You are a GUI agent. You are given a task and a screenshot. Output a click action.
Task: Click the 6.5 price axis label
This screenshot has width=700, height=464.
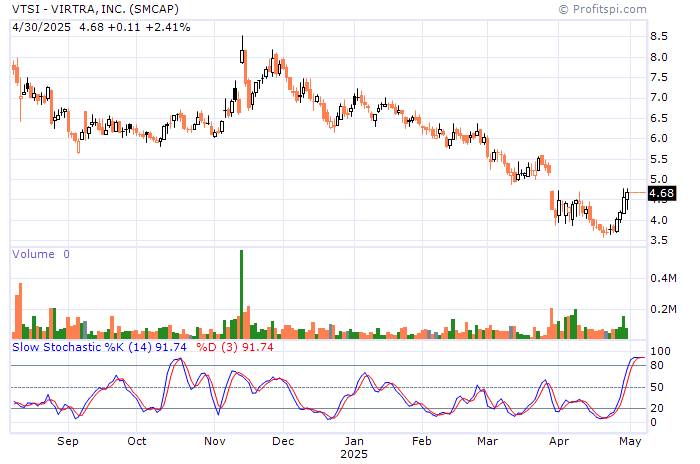pos(658,118)
